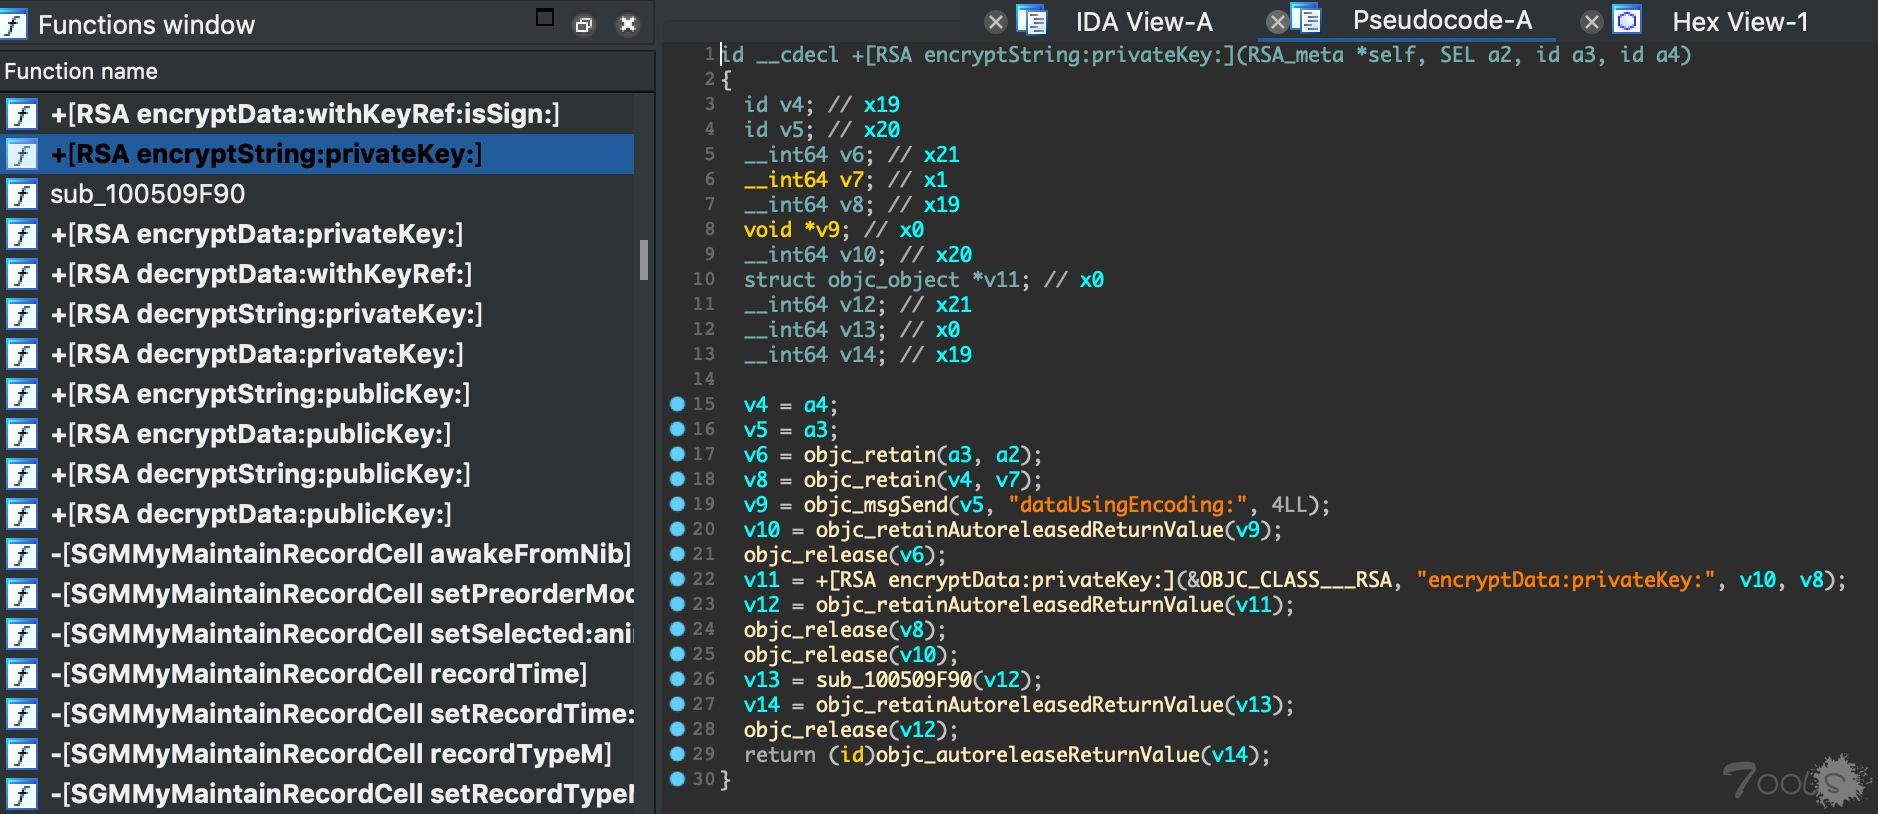Click the Functions list vertical scrollbar thumb

tap(644, 260)
